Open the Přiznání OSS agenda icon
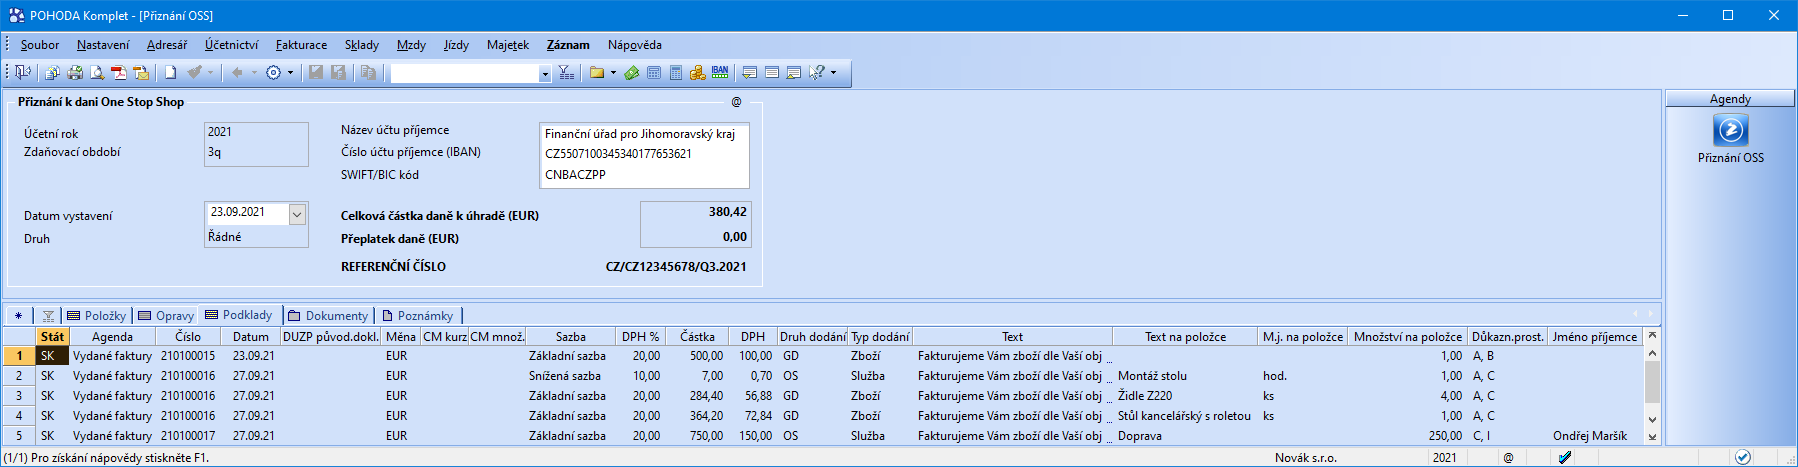The image size is (1798, 467). (1731, 131)
